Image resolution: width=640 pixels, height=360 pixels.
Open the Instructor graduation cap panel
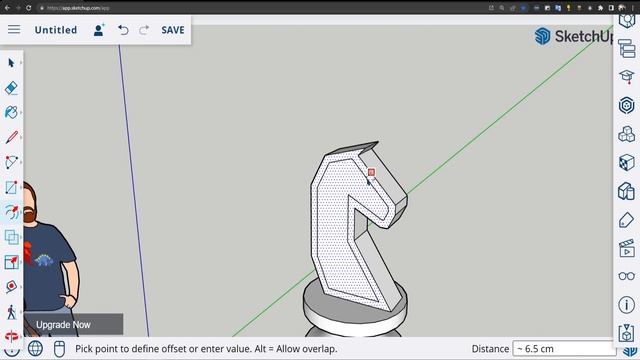pyautogui.click(x=627, y=76)
